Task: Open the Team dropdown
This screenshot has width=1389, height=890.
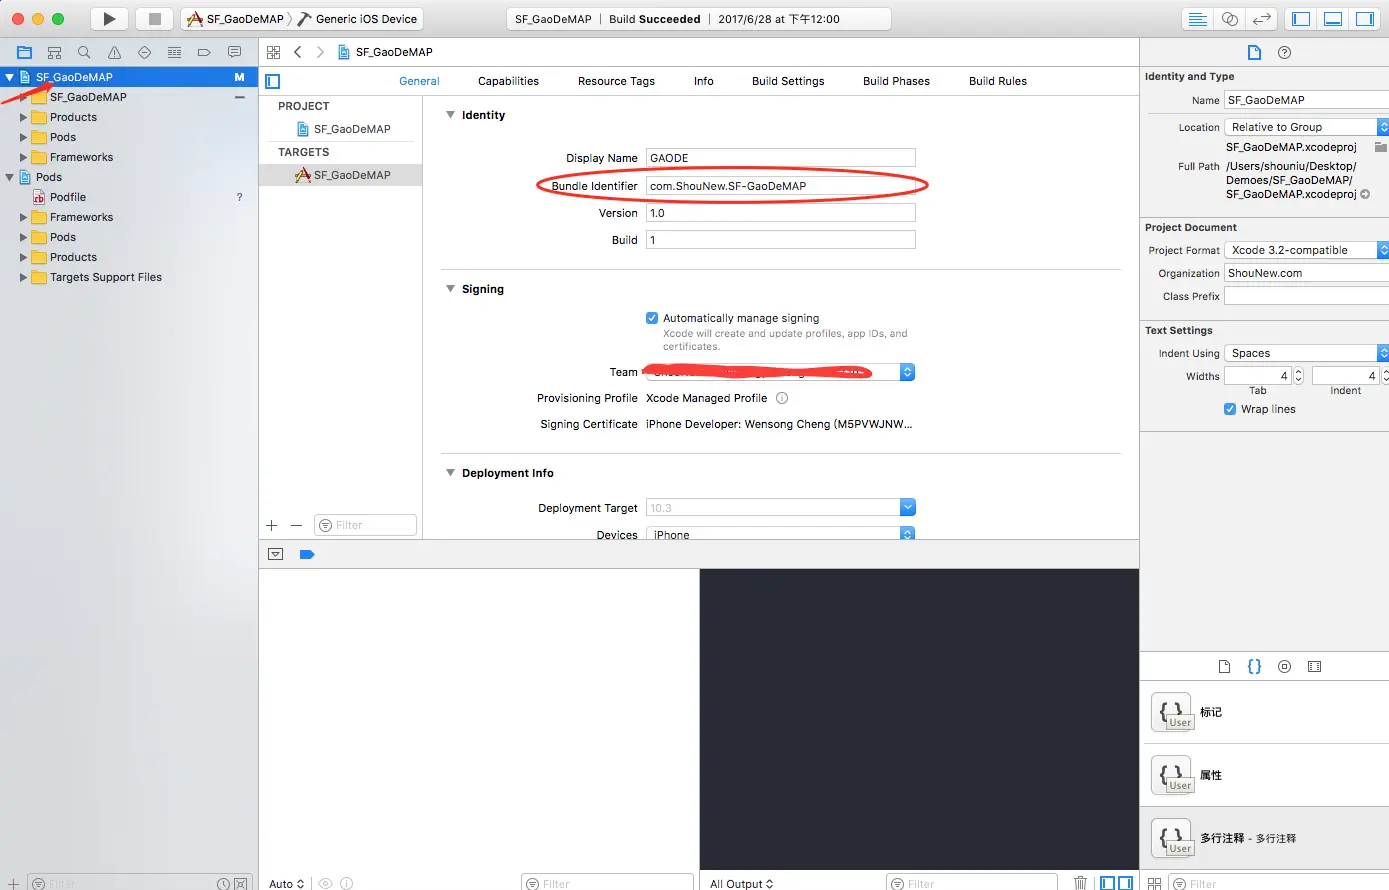Action: 780,372
